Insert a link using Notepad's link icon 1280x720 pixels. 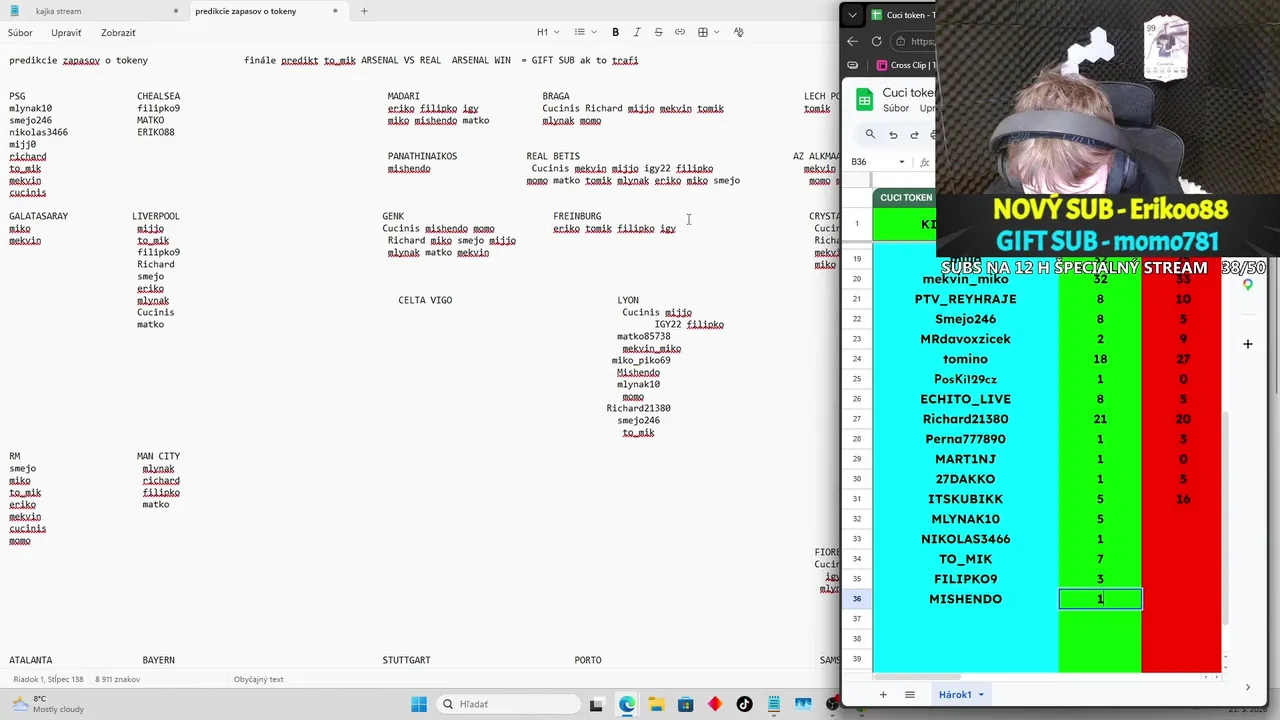[x=680, y=32]
